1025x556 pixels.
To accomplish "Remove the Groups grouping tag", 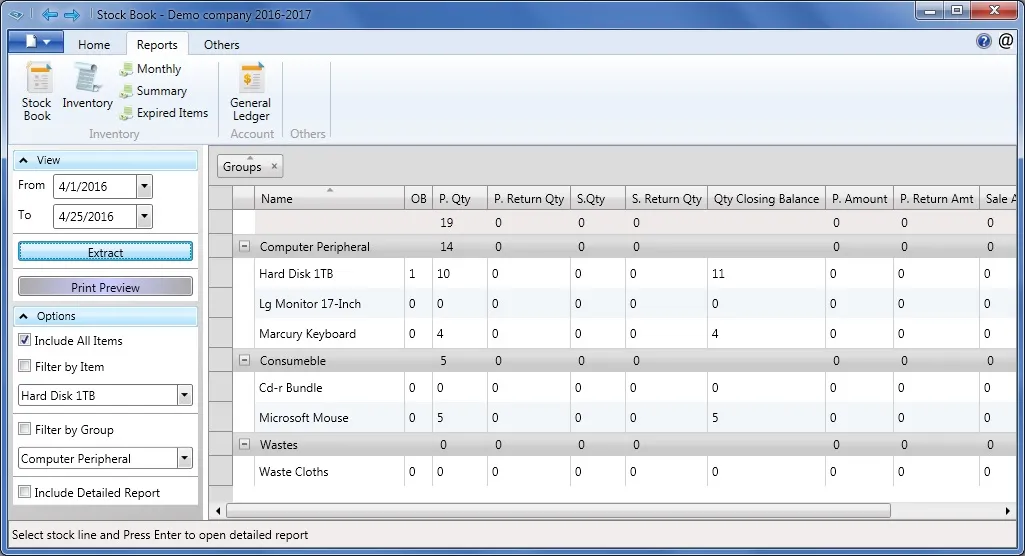I will tap(275, 166).
